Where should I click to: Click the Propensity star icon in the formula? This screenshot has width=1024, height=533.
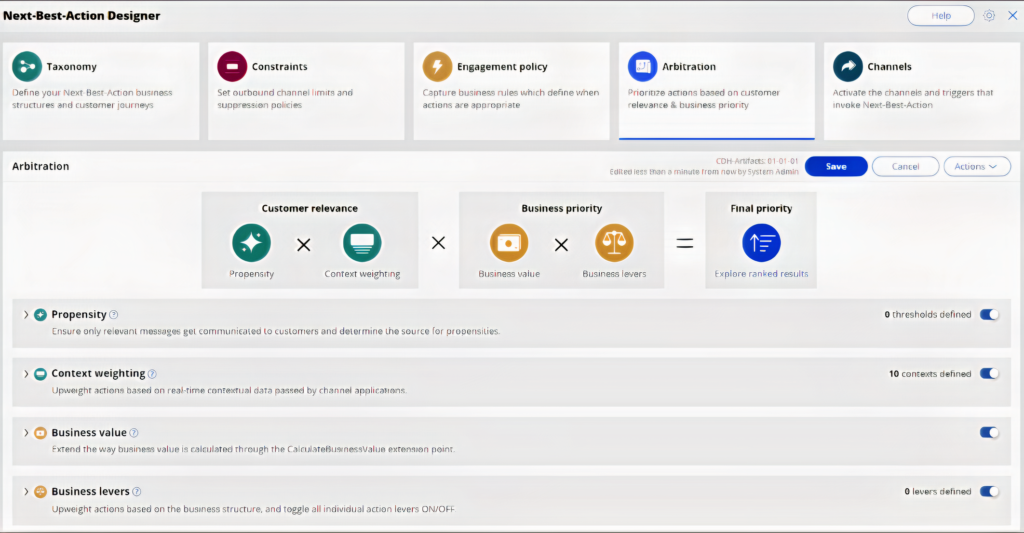click(251, 243)
